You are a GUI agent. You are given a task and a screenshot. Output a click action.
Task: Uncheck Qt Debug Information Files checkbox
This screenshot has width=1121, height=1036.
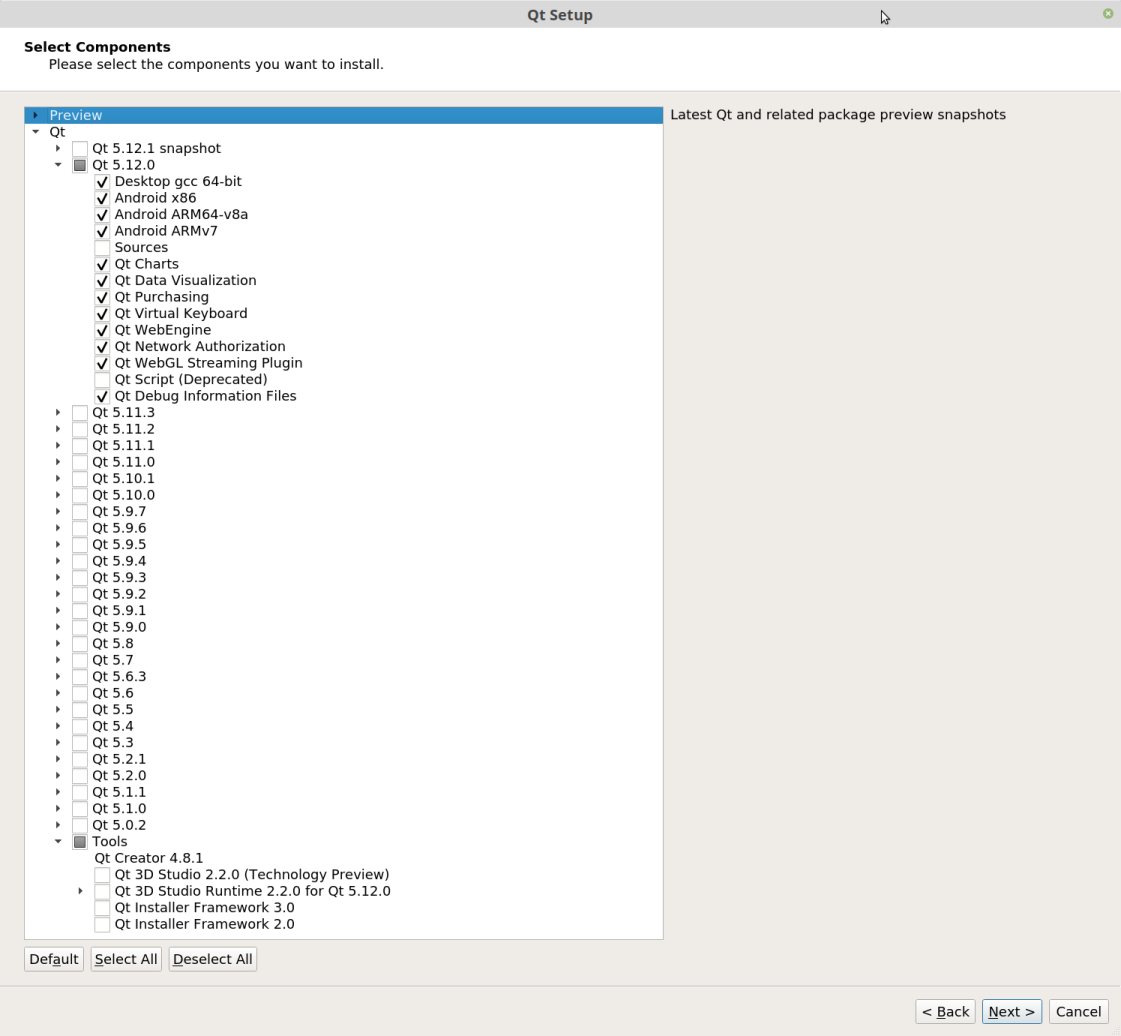pos(102,396)
